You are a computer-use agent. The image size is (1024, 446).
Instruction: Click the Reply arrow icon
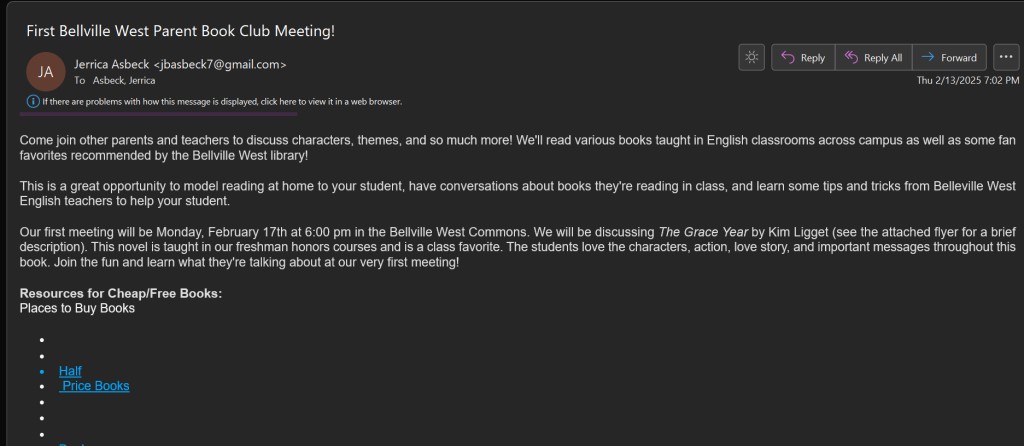point(788,58)
